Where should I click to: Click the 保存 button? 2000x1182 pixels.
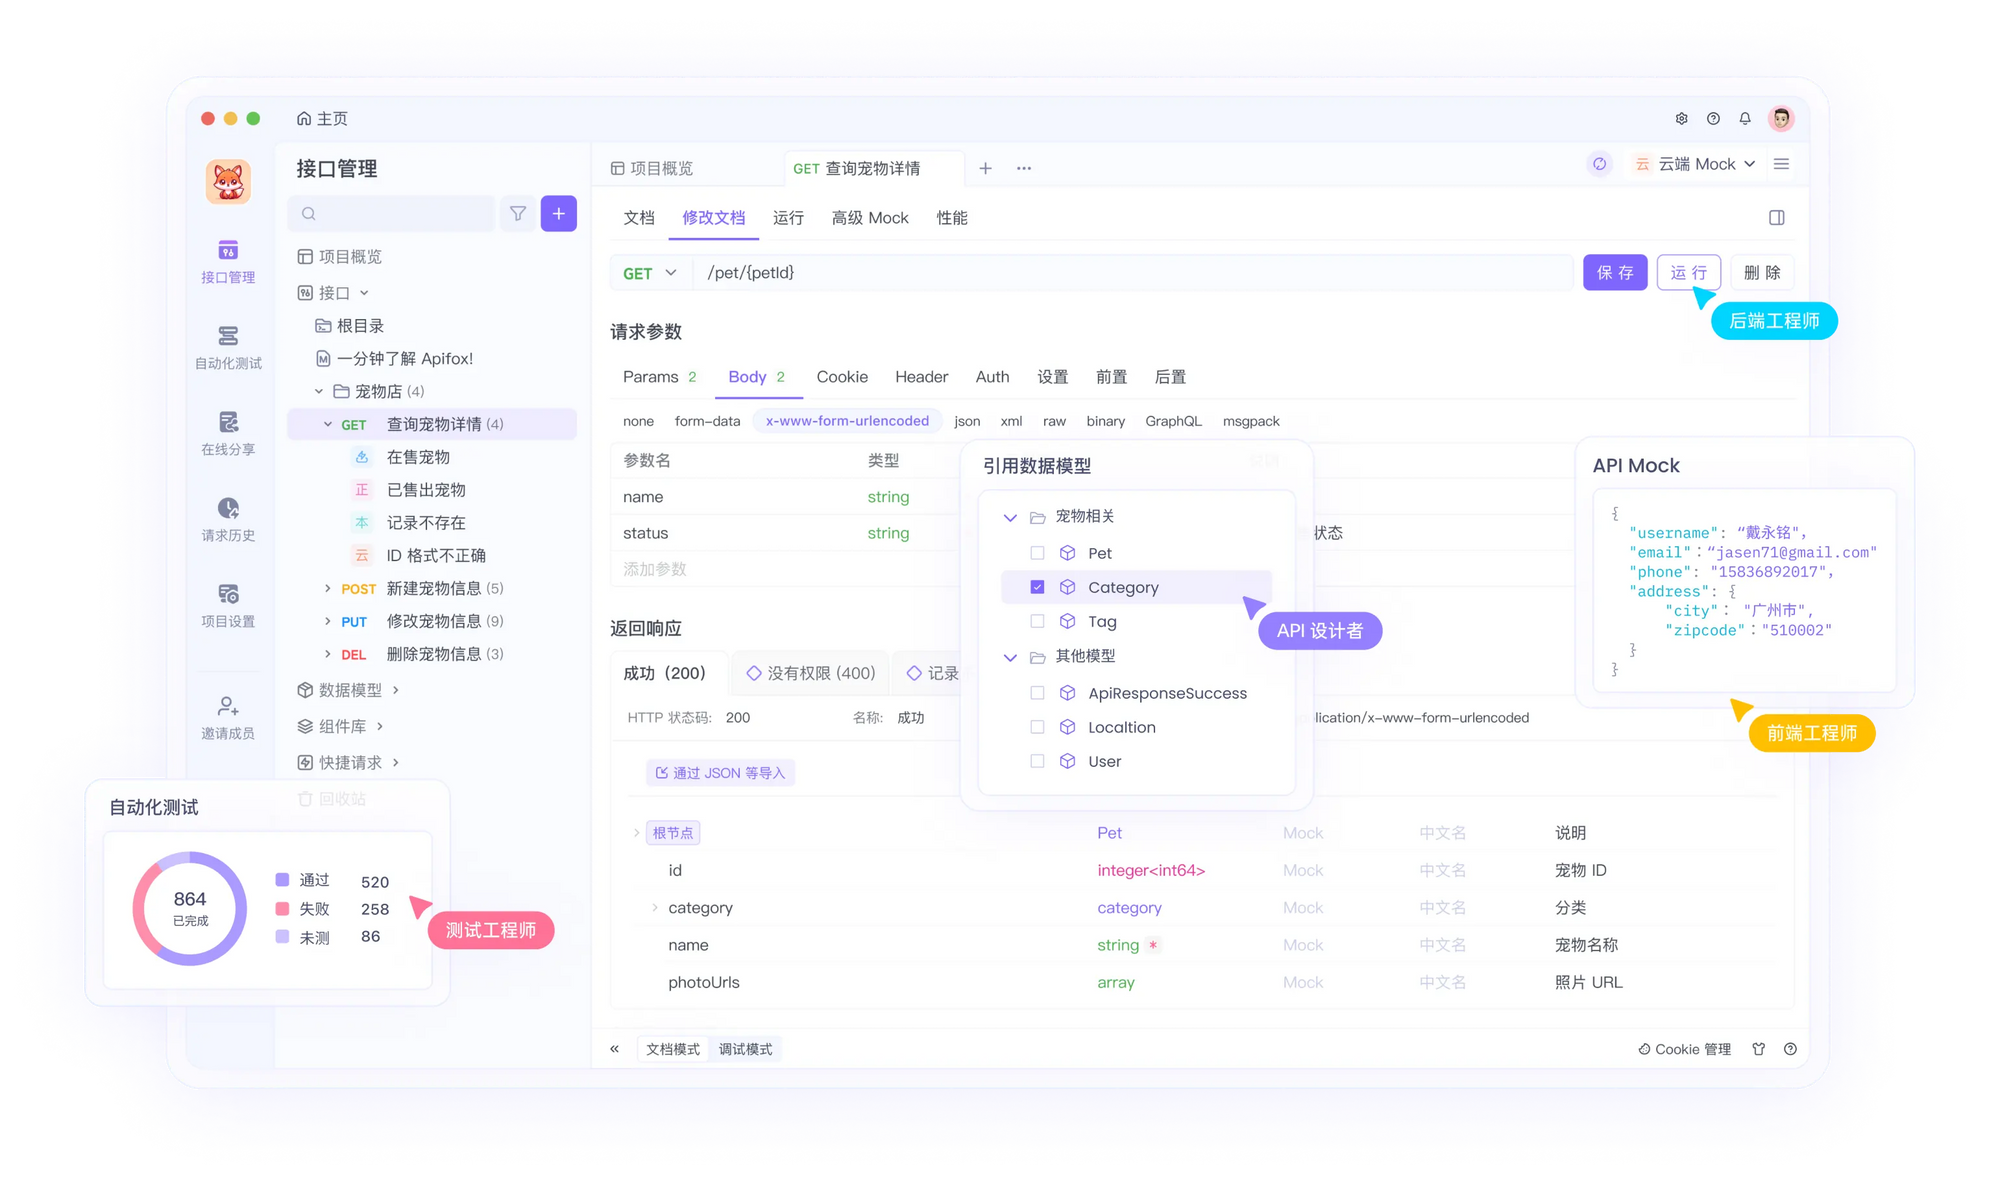(1616, 273)
